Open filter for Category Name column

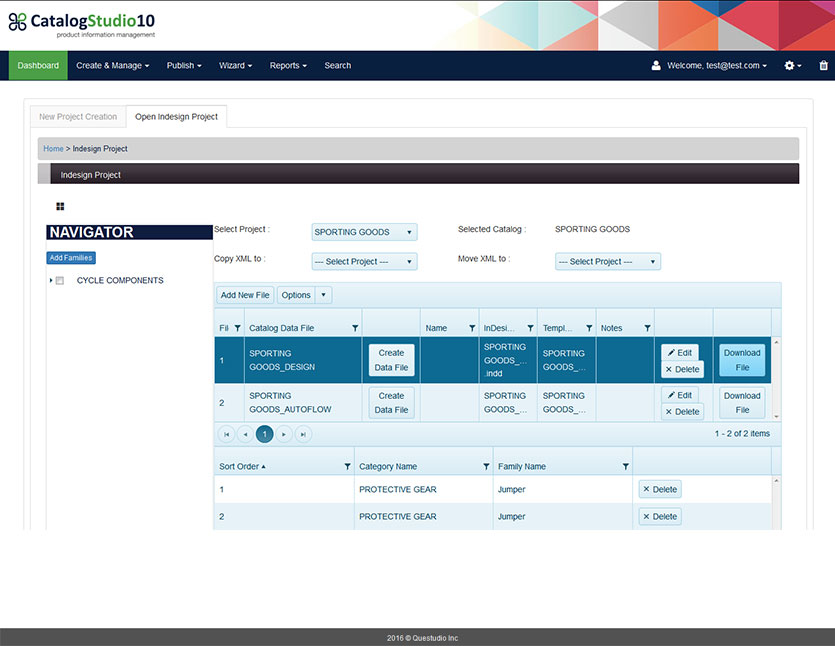486,467
